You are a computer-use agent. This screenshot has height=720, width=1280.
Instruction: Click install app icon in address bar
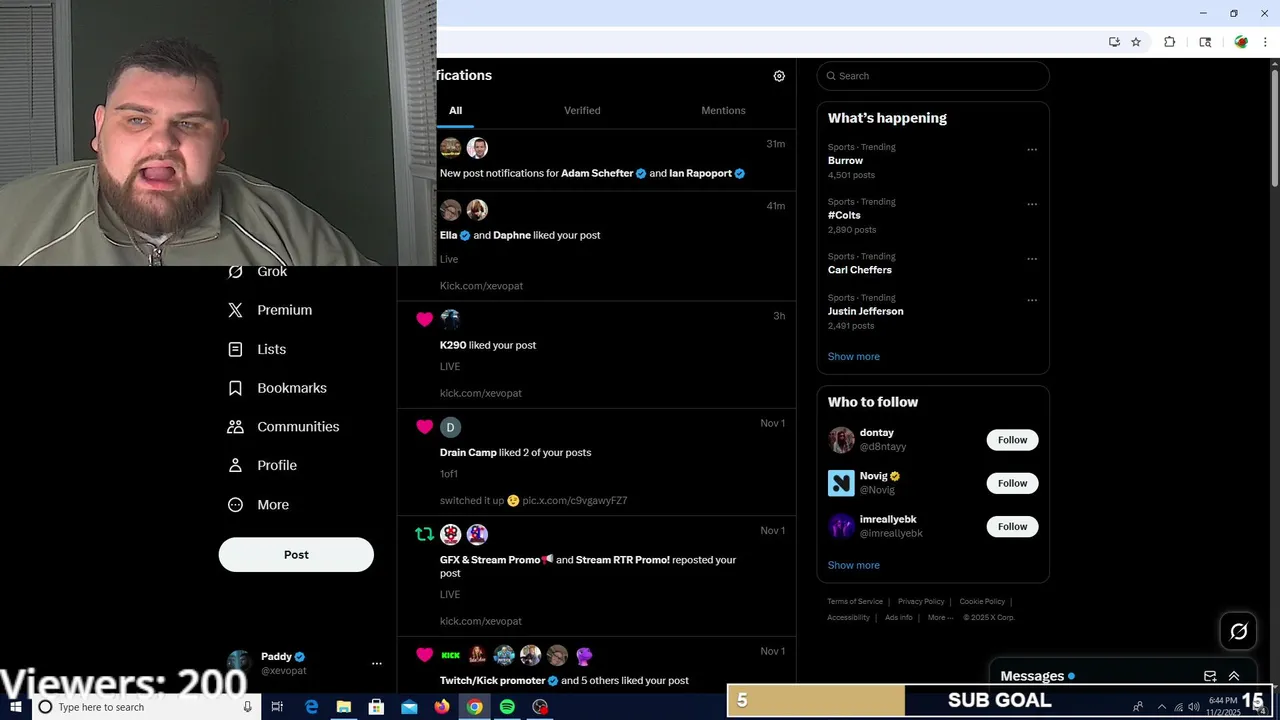pyautogui.click(x=1114, y=42)
